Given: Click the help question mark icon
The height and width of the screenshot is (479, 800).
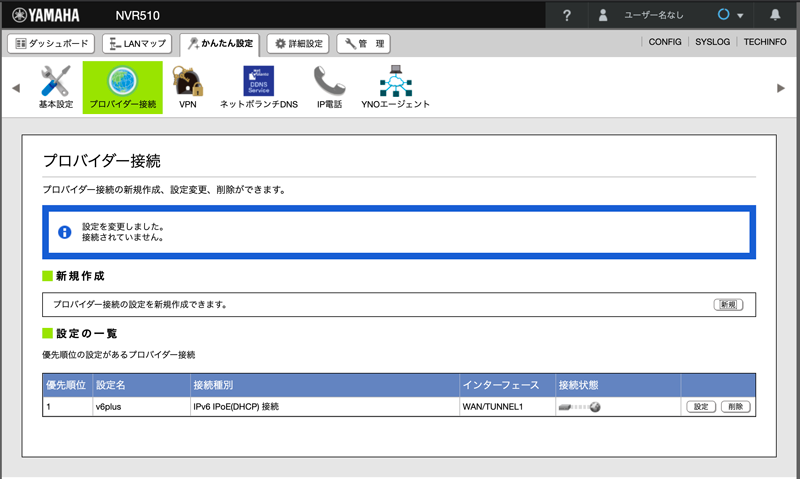Looking at the screenshot, I should pos(567,15).
